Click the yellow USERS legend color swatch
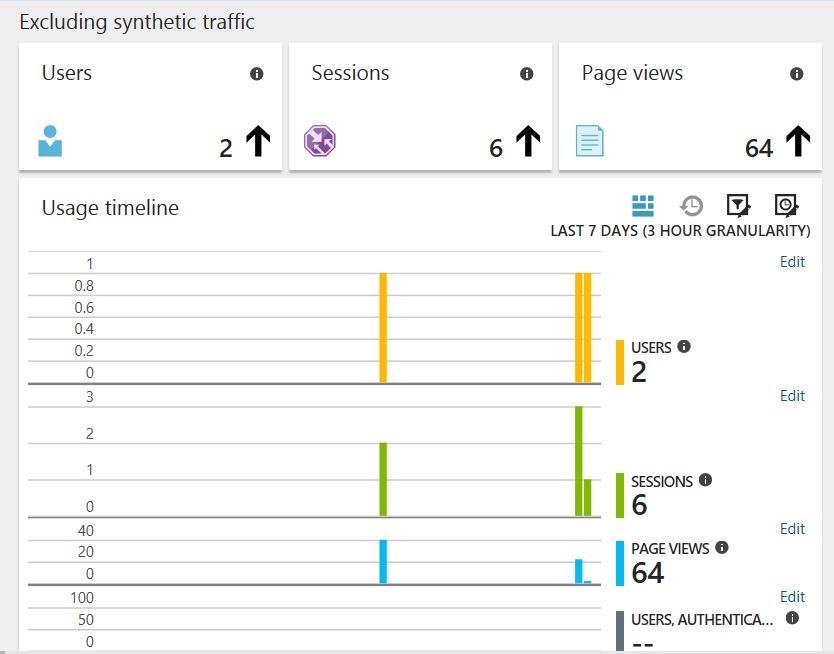Viewport: 834px width, 654px height. click(620, 362)
